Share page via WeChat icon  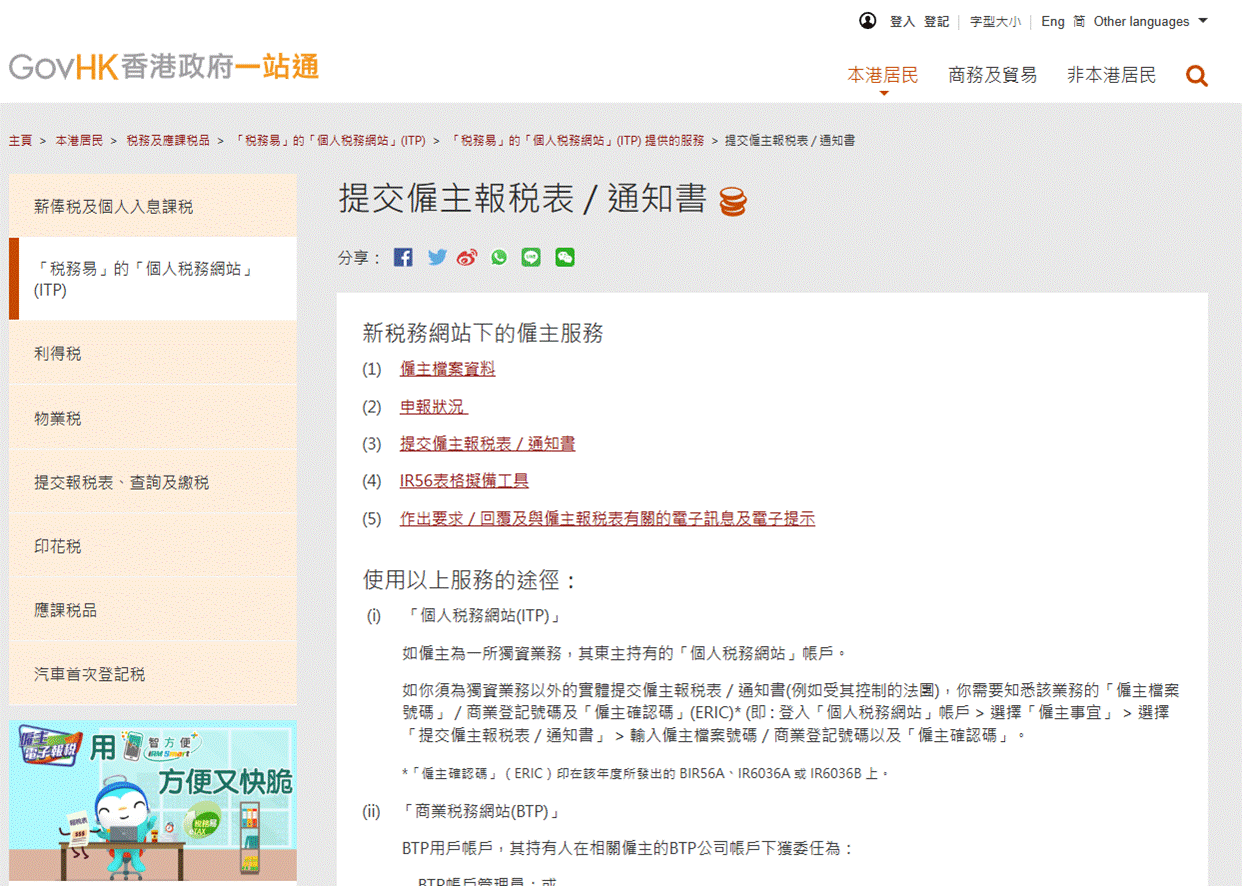(565, 257)
